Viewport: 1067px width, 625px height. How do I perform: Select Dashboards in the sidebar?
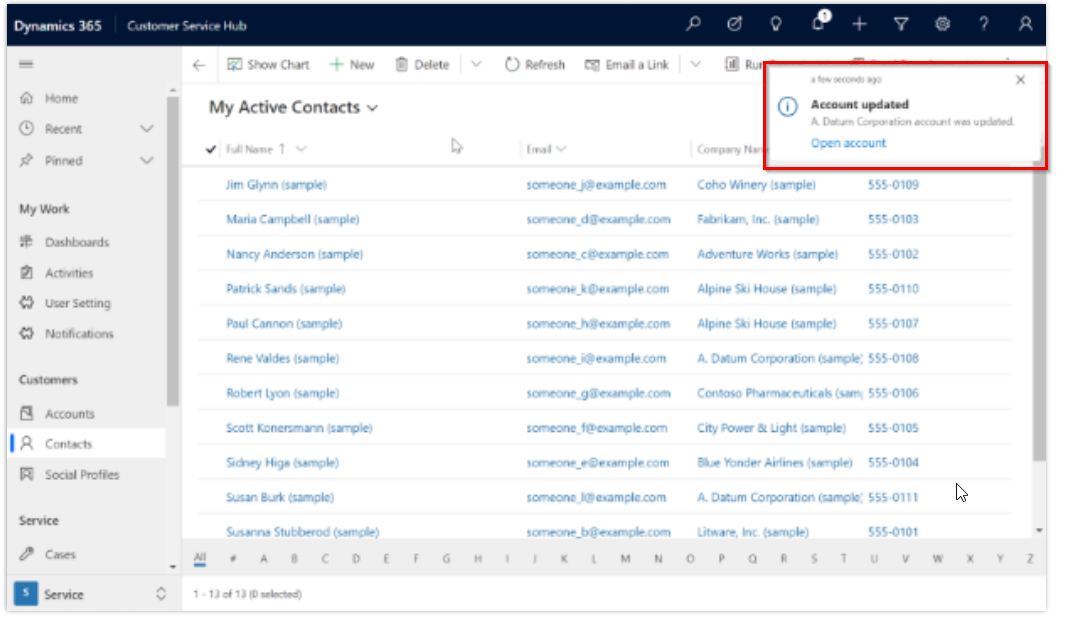coord(76,242)
